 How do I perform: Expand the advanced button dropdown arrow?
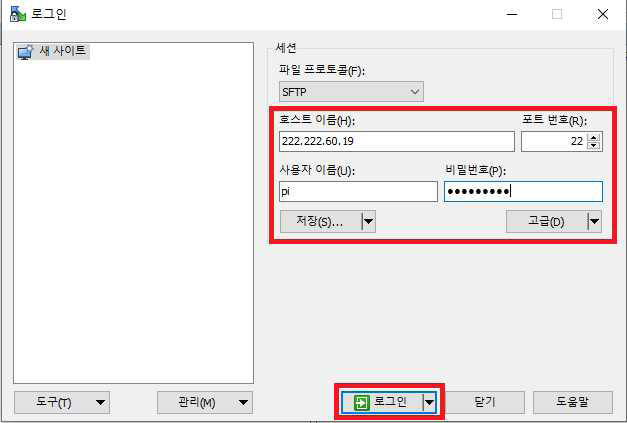pos(595,221)
